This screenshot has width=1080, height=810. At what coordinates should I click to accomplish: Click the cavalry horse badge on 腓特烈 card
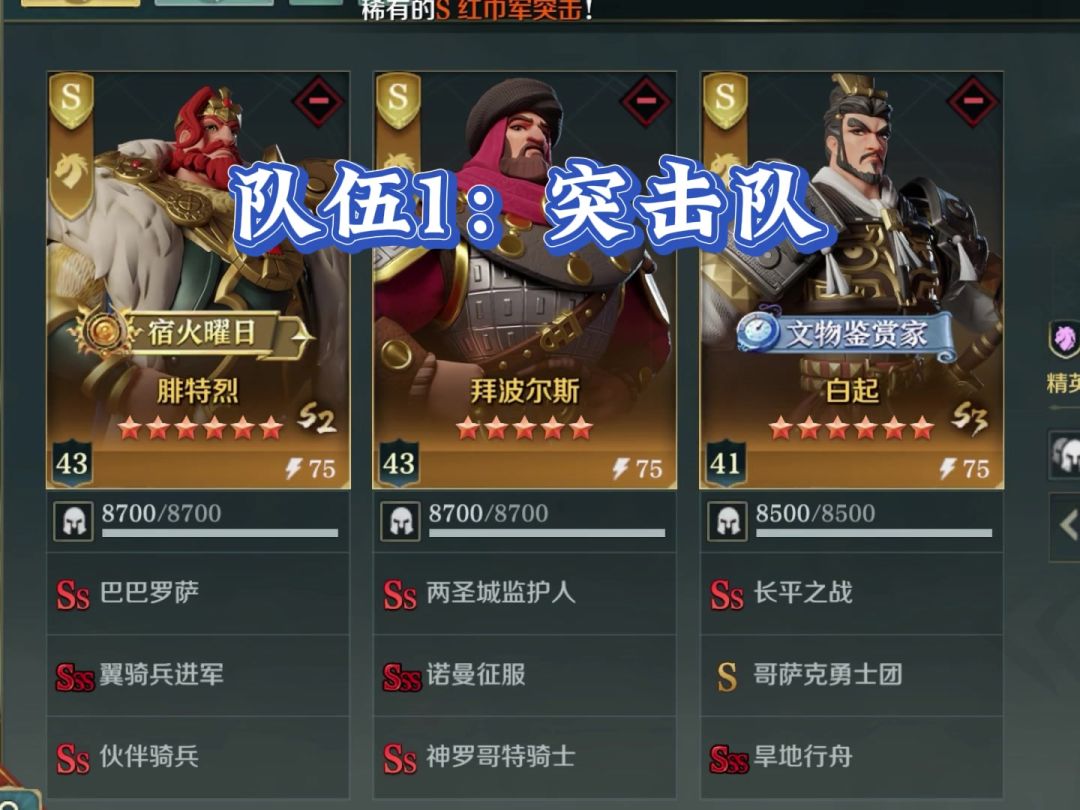click(72, 174)
